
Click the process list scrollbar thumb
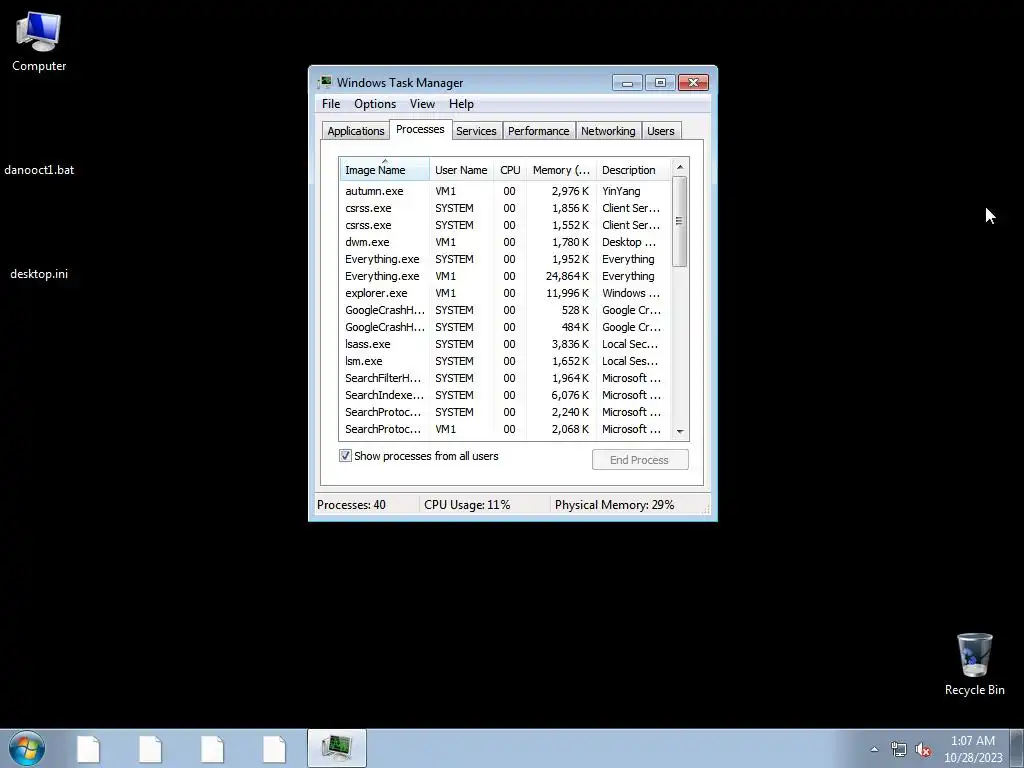680,221
